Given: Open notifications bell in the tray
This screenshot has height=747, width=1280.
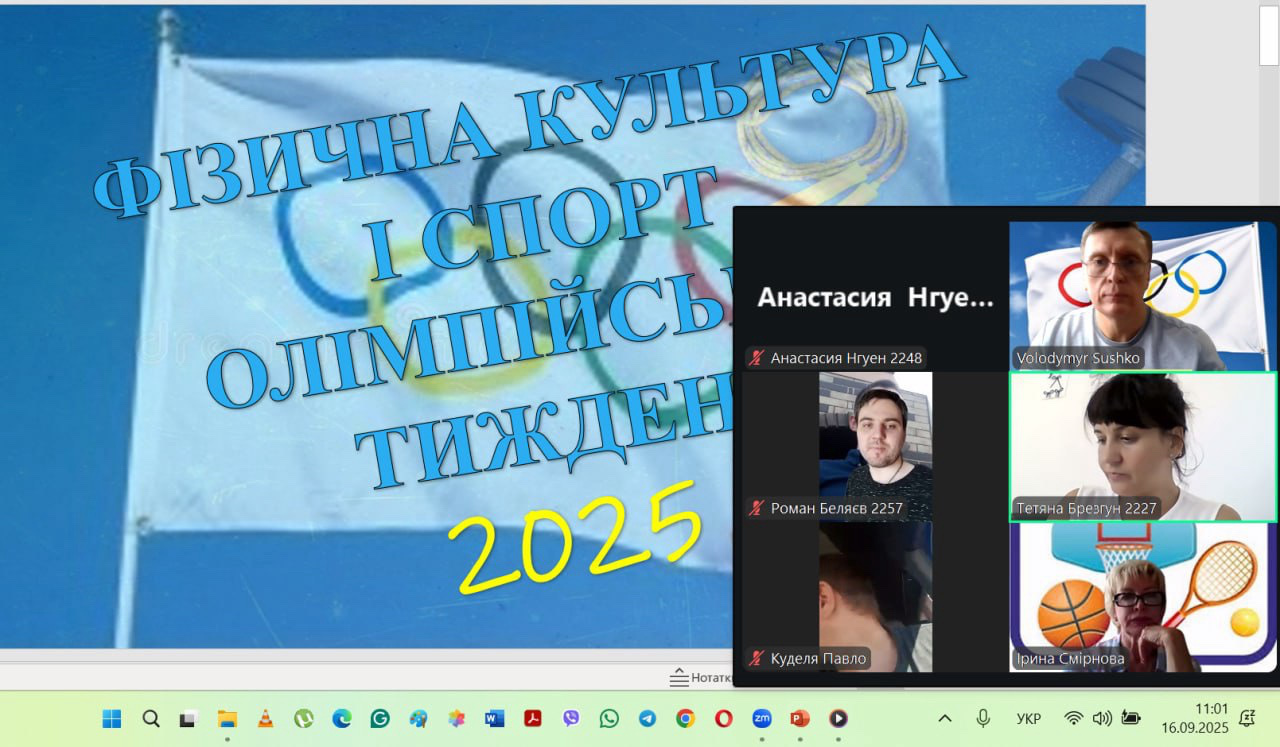Looking at the screenshot, I should click(1247, 718).
